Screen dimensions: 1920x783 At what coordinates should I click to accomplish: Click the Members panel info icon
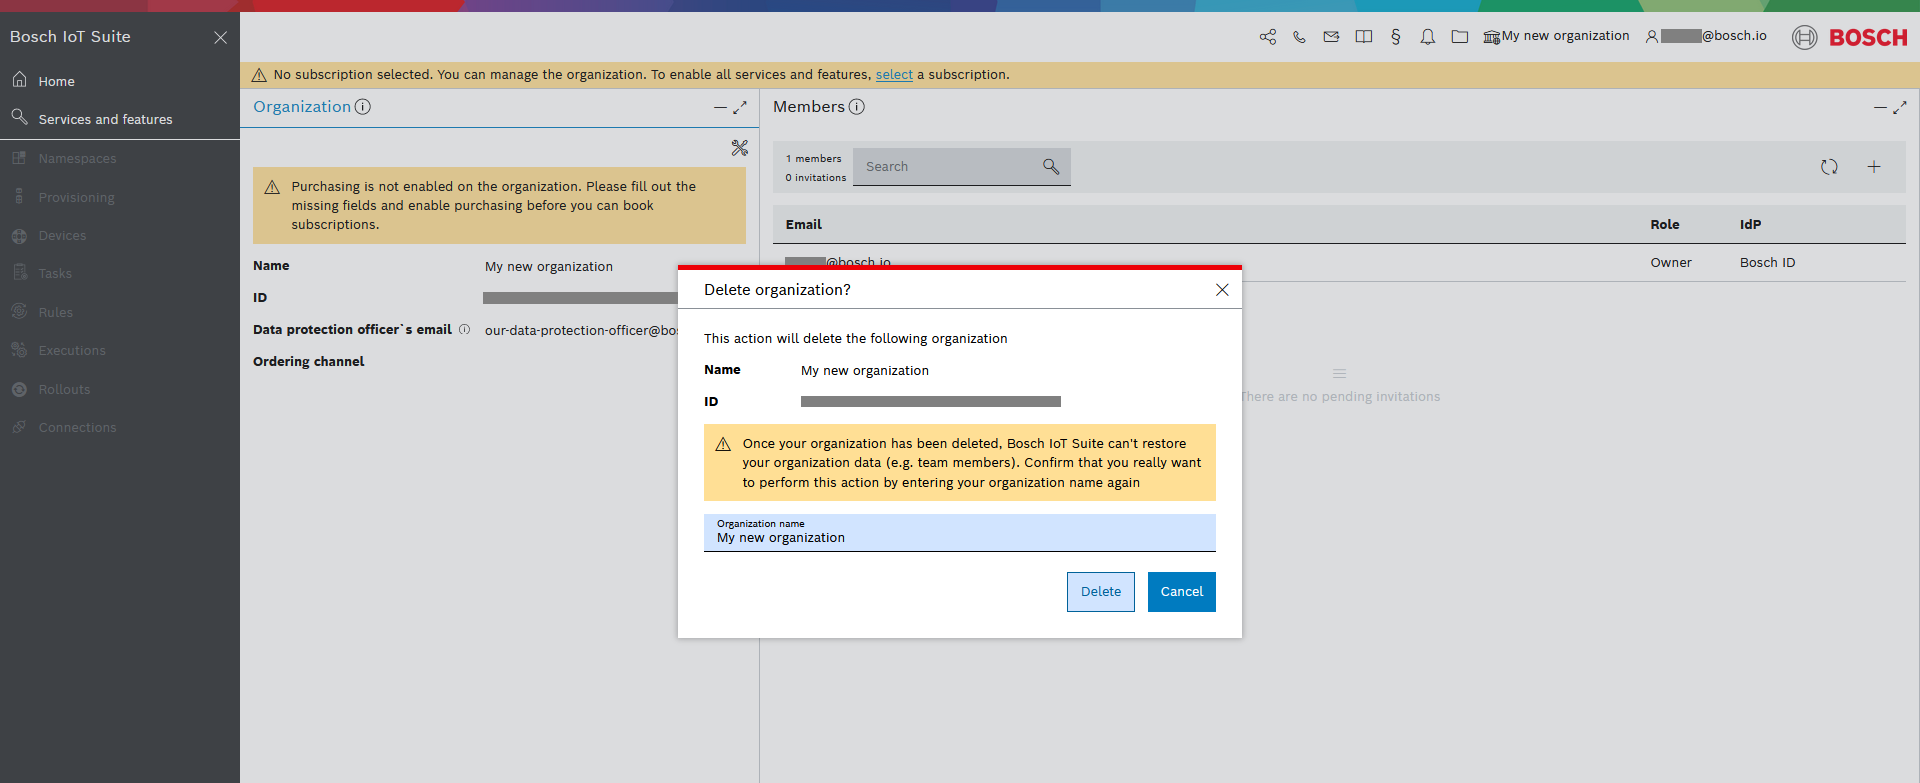tap(857, 107)
